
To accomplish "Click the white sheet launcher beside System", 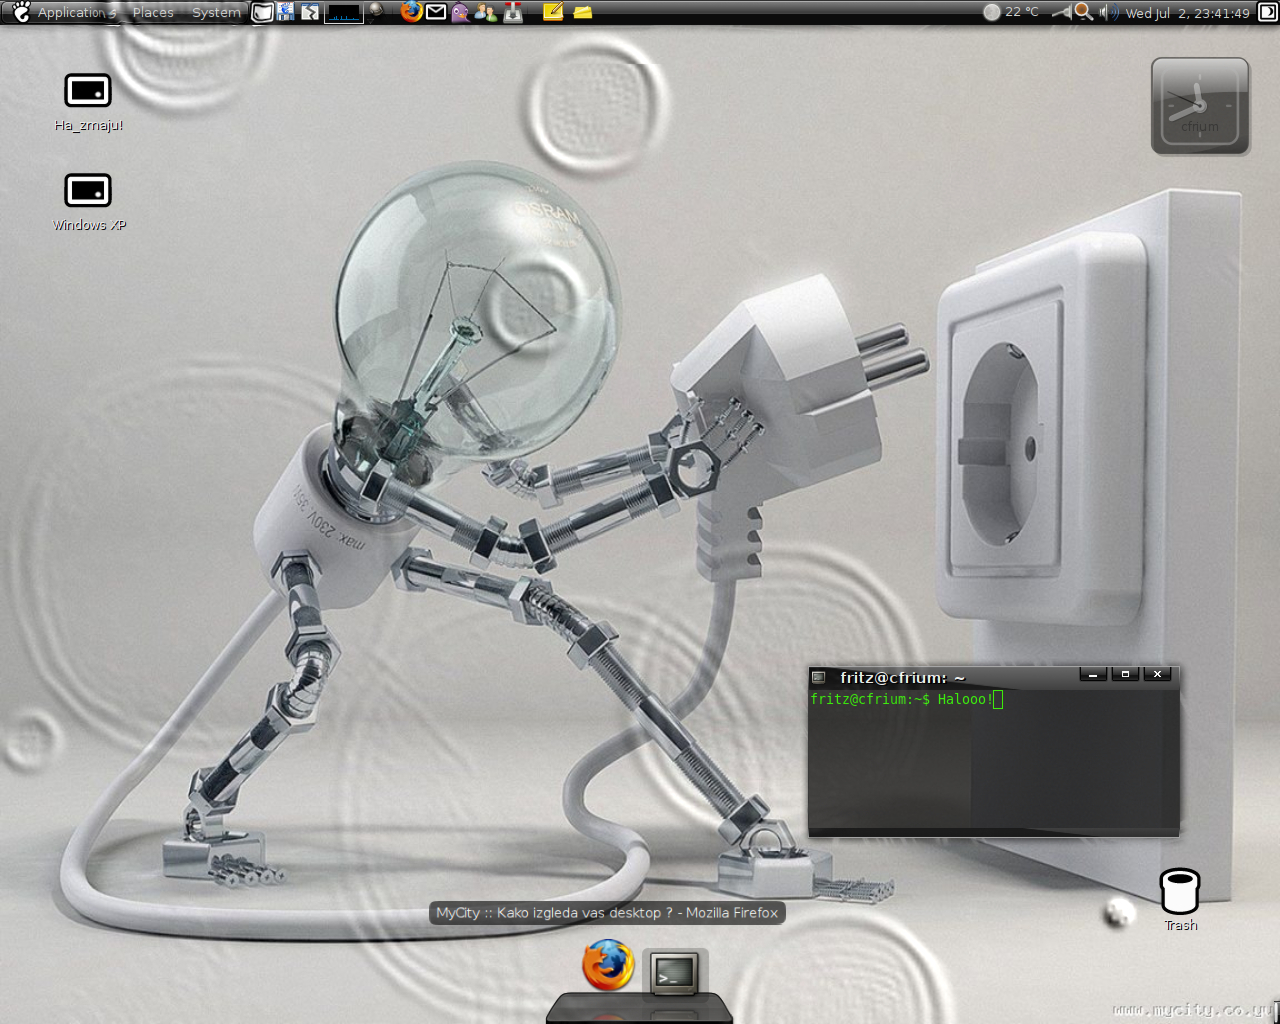I will click(x=262, y=12).
